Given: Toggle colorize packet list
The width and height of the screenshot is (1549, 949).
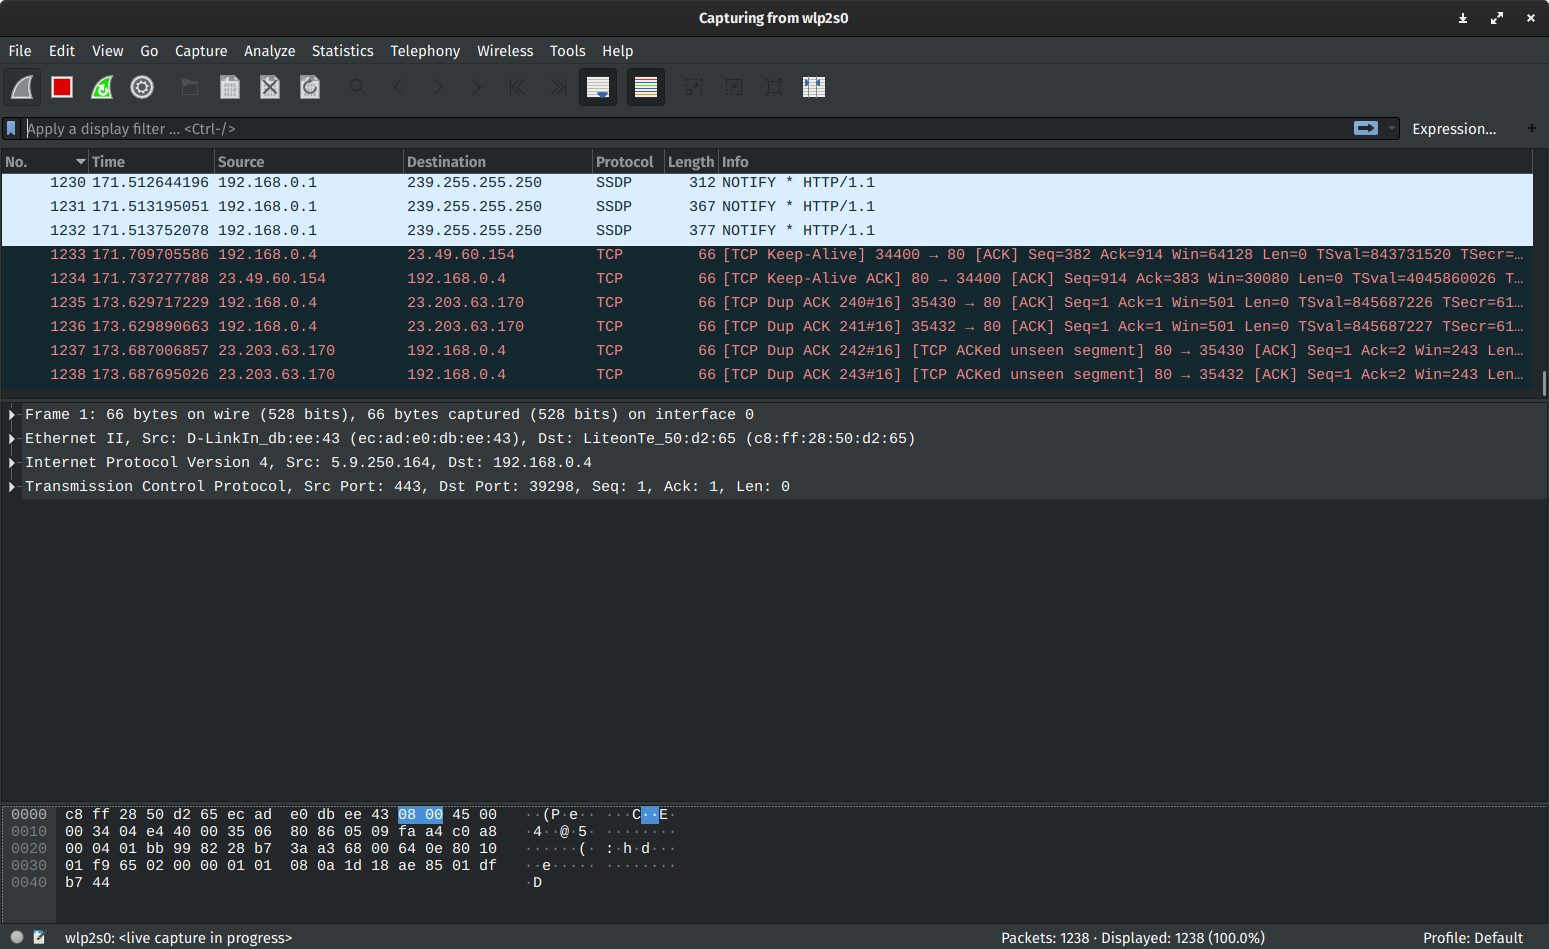Looking at the screenshot, I should [x=645, y=87].
